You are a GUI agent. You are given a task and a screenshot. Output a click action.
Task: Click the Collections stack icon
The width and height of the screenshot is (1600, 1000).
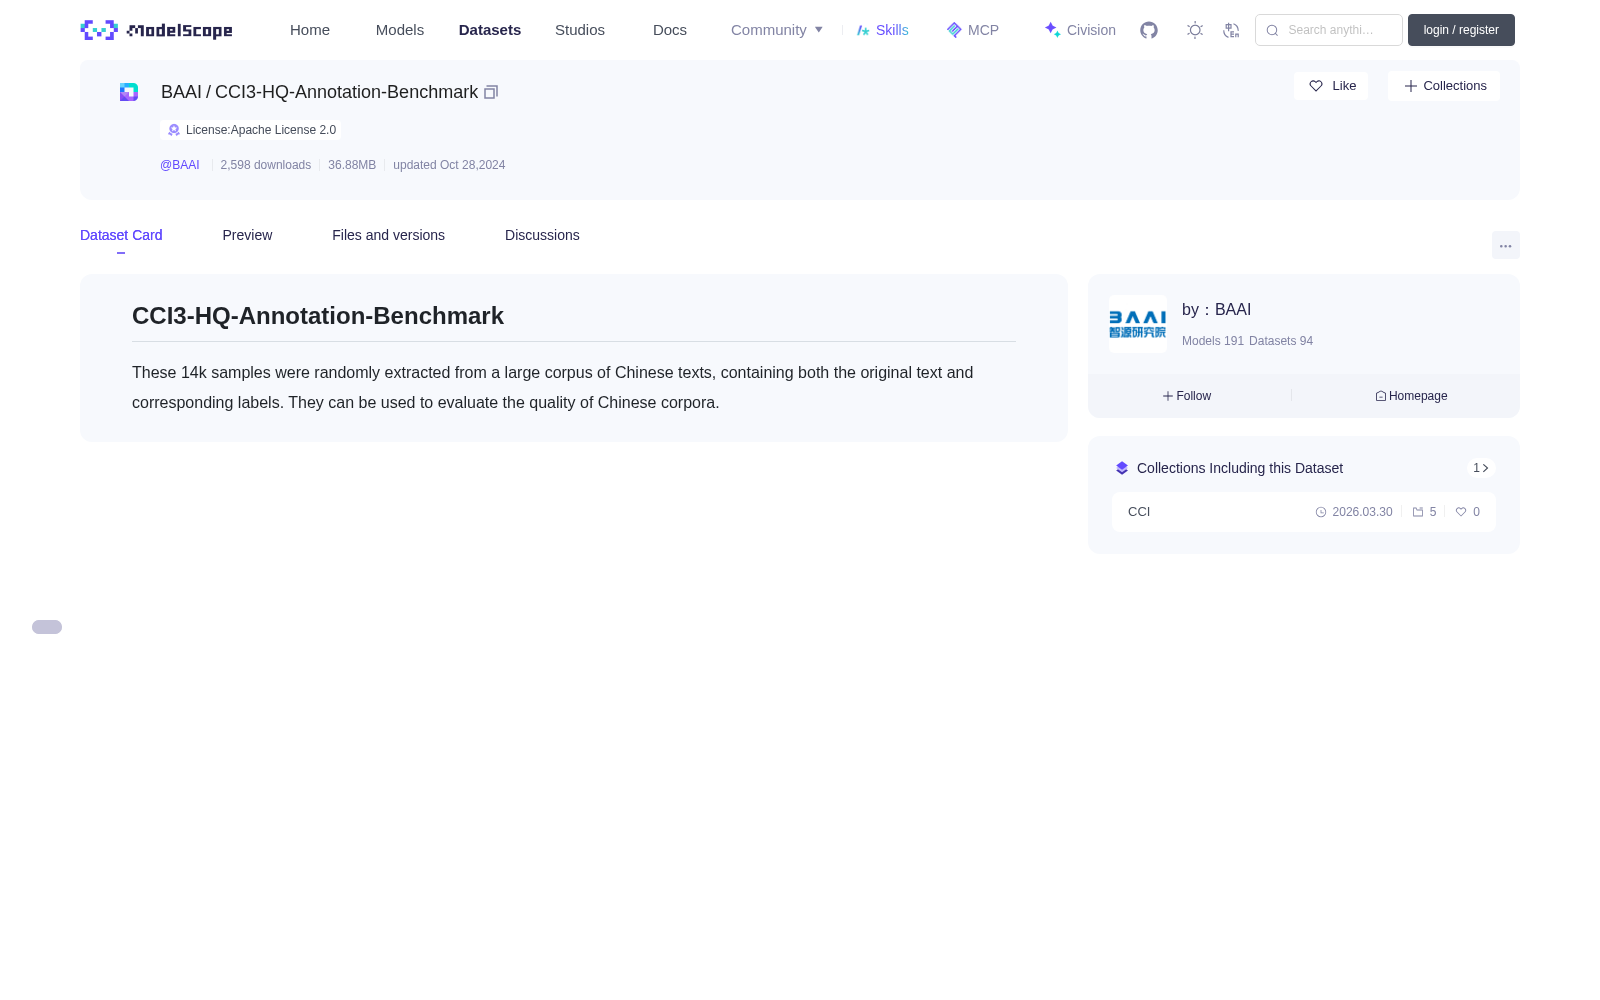coord(1122,468)
